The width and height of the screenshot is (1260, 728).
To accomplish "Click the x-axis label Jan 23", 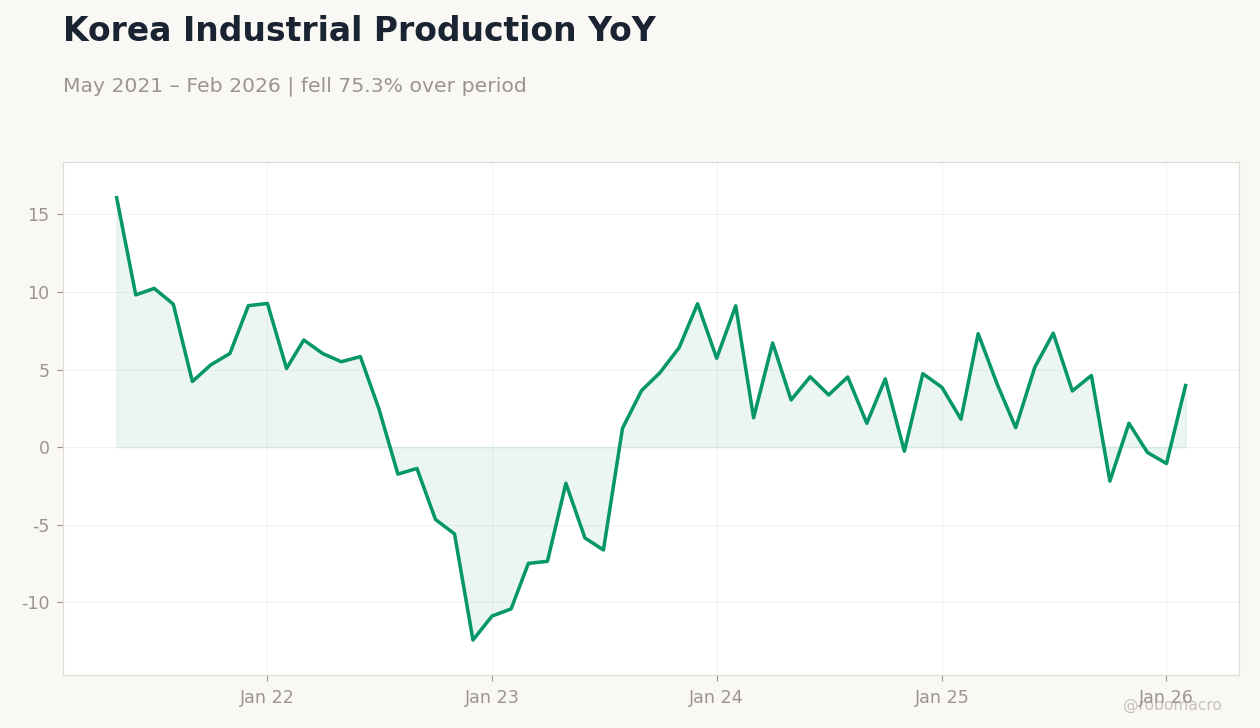I will coord(492,698).
